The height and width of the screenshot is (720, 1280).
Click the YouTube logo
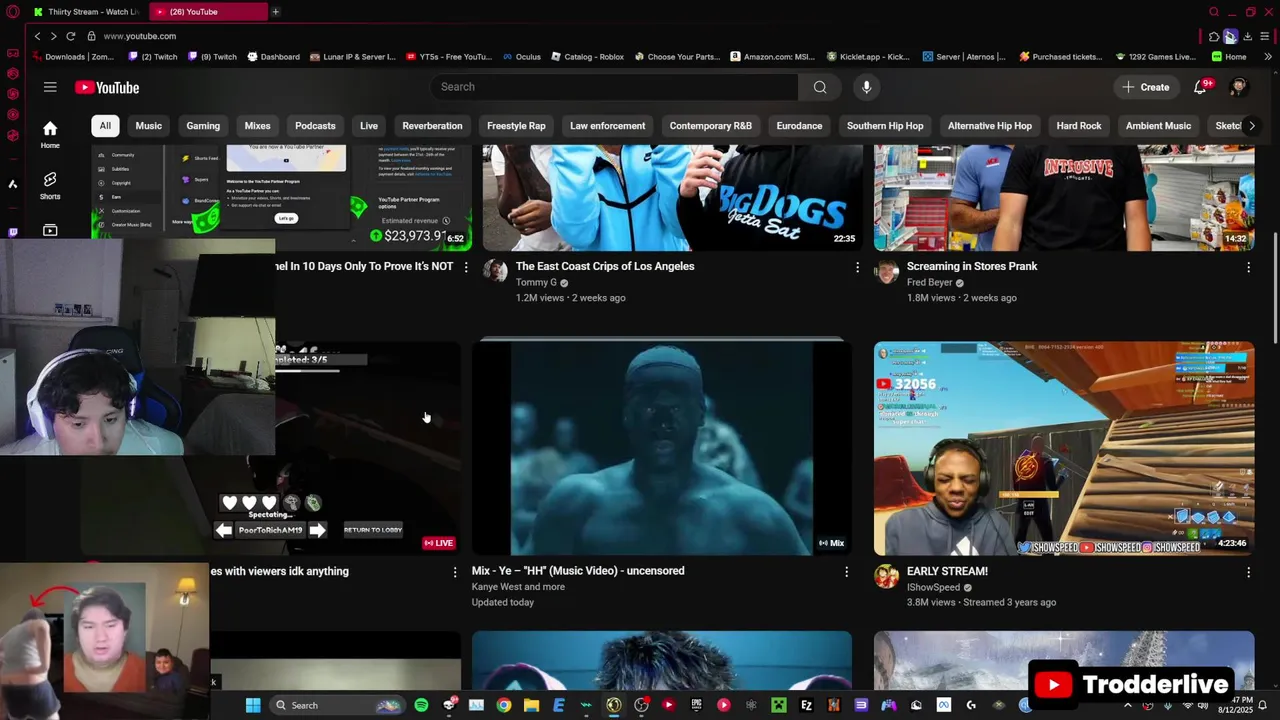pyautogui.click(x=107, y=88)
